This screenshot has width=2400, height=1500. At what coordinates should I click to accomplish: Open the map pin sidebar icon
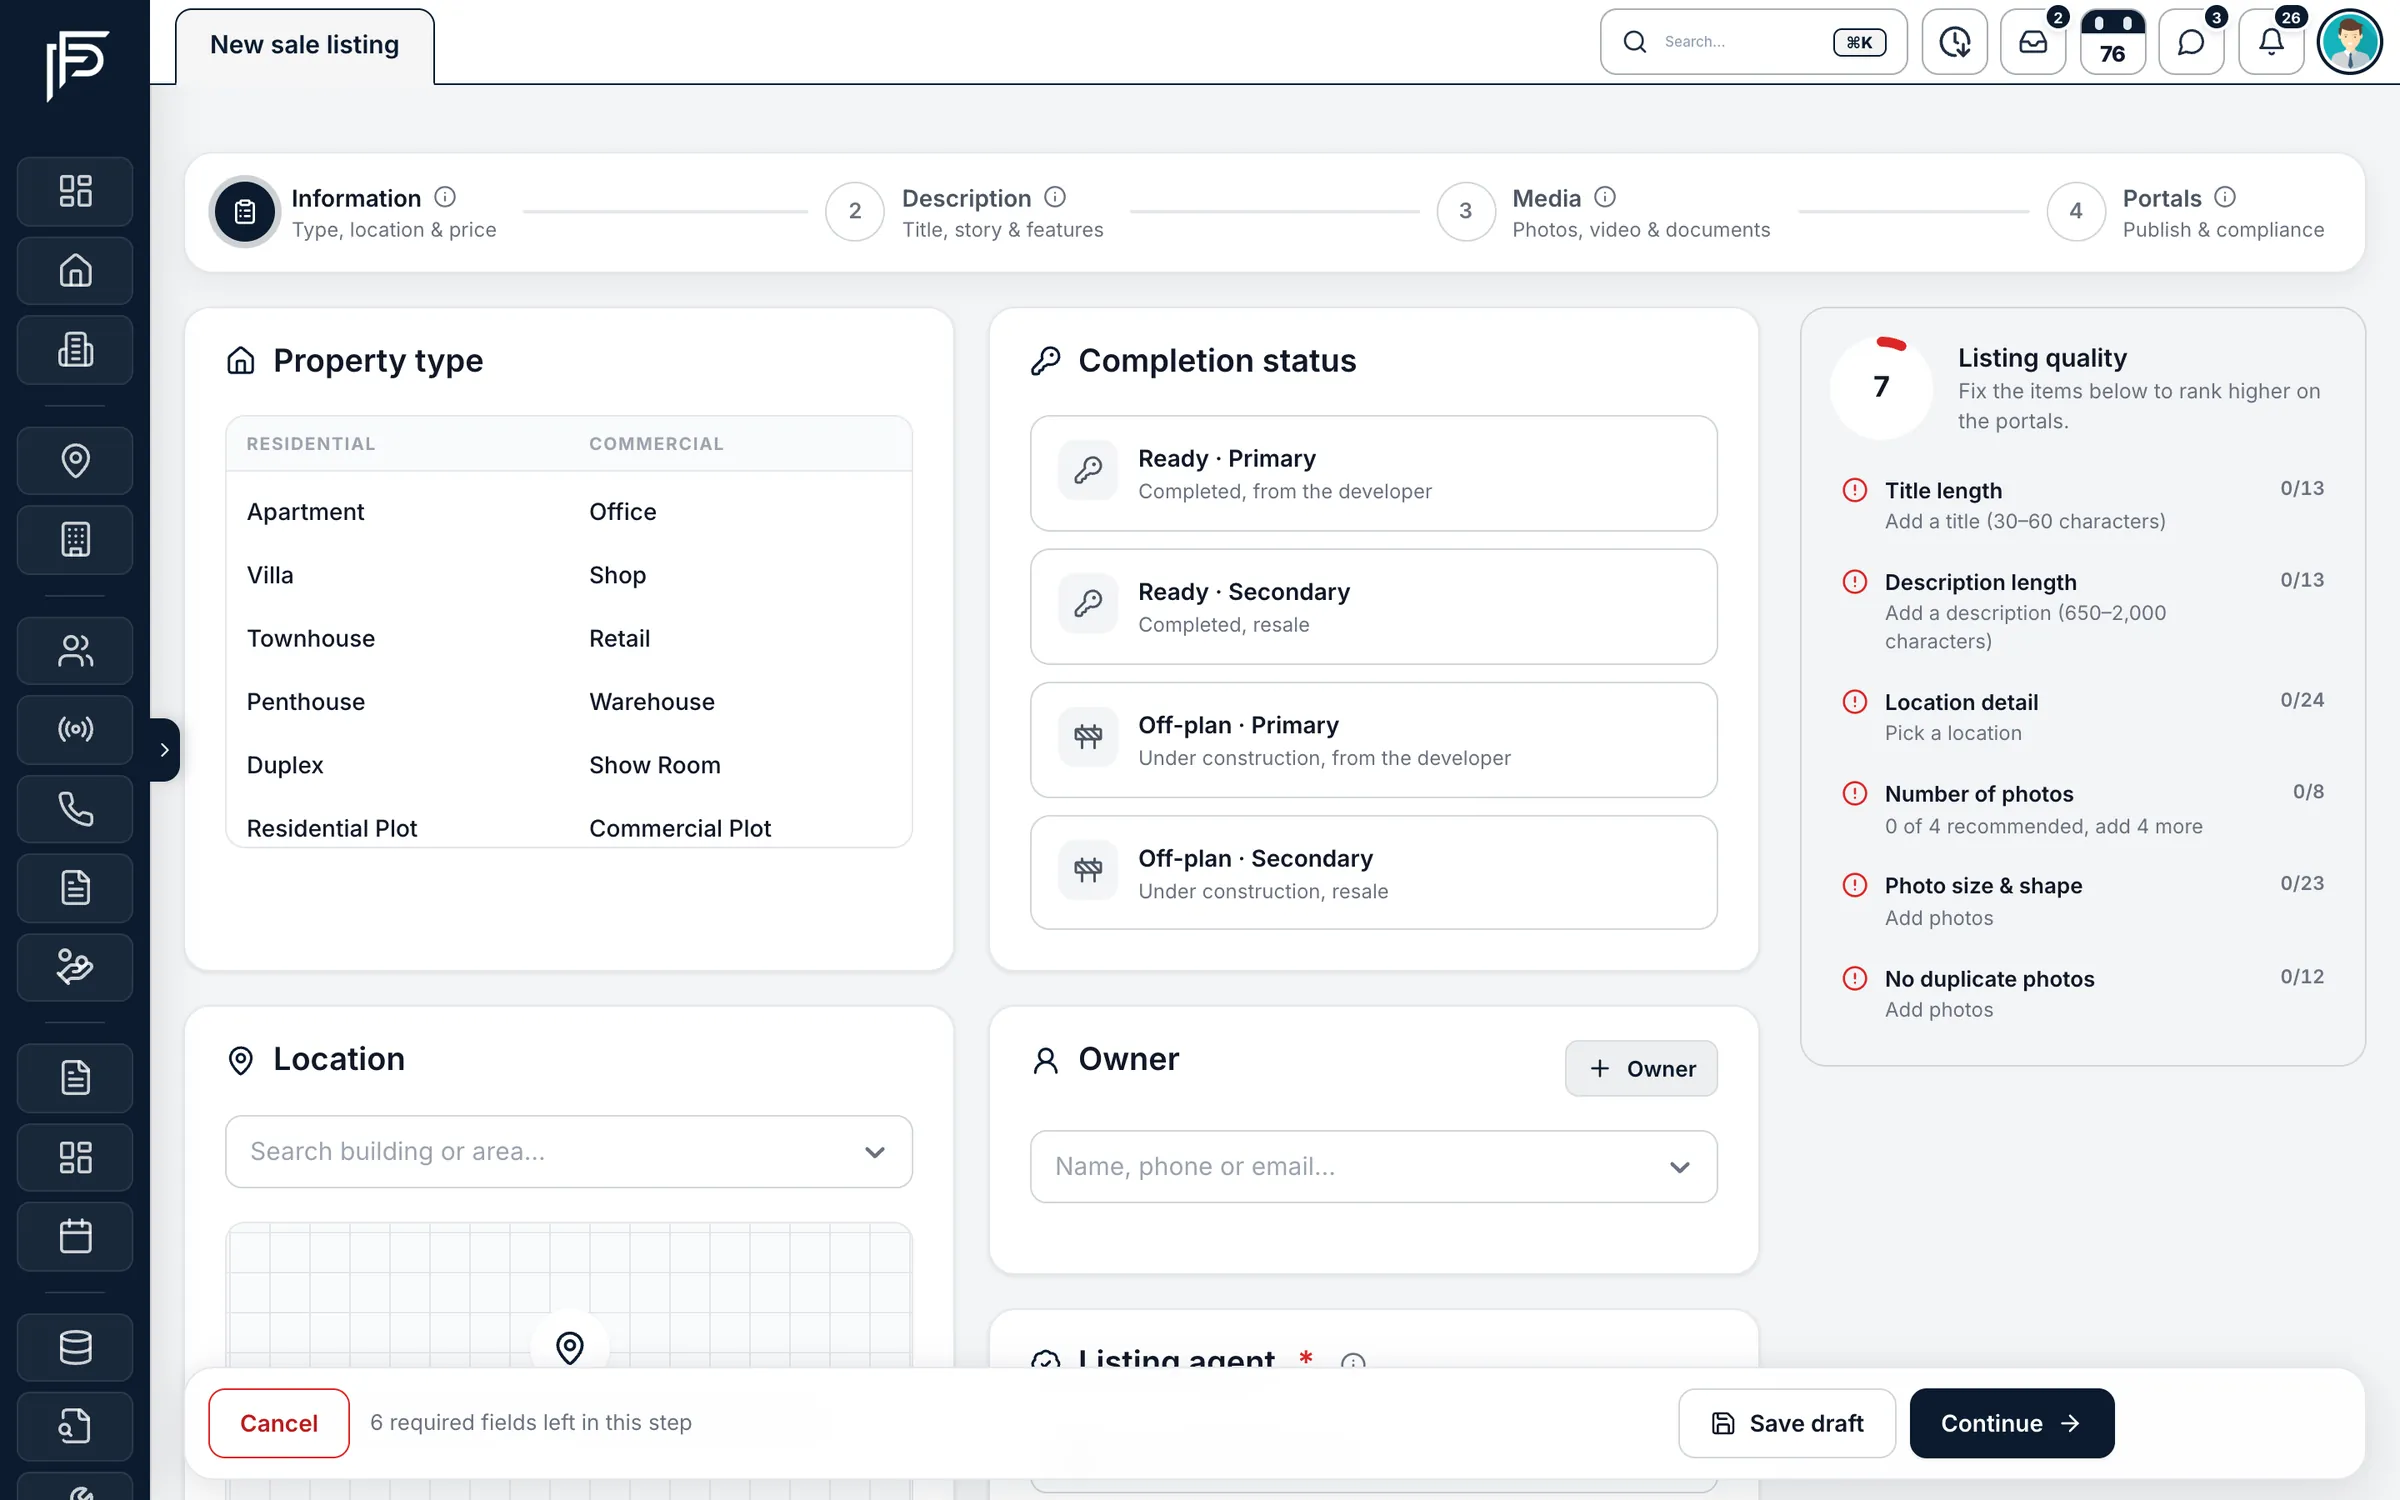(75, 461)
